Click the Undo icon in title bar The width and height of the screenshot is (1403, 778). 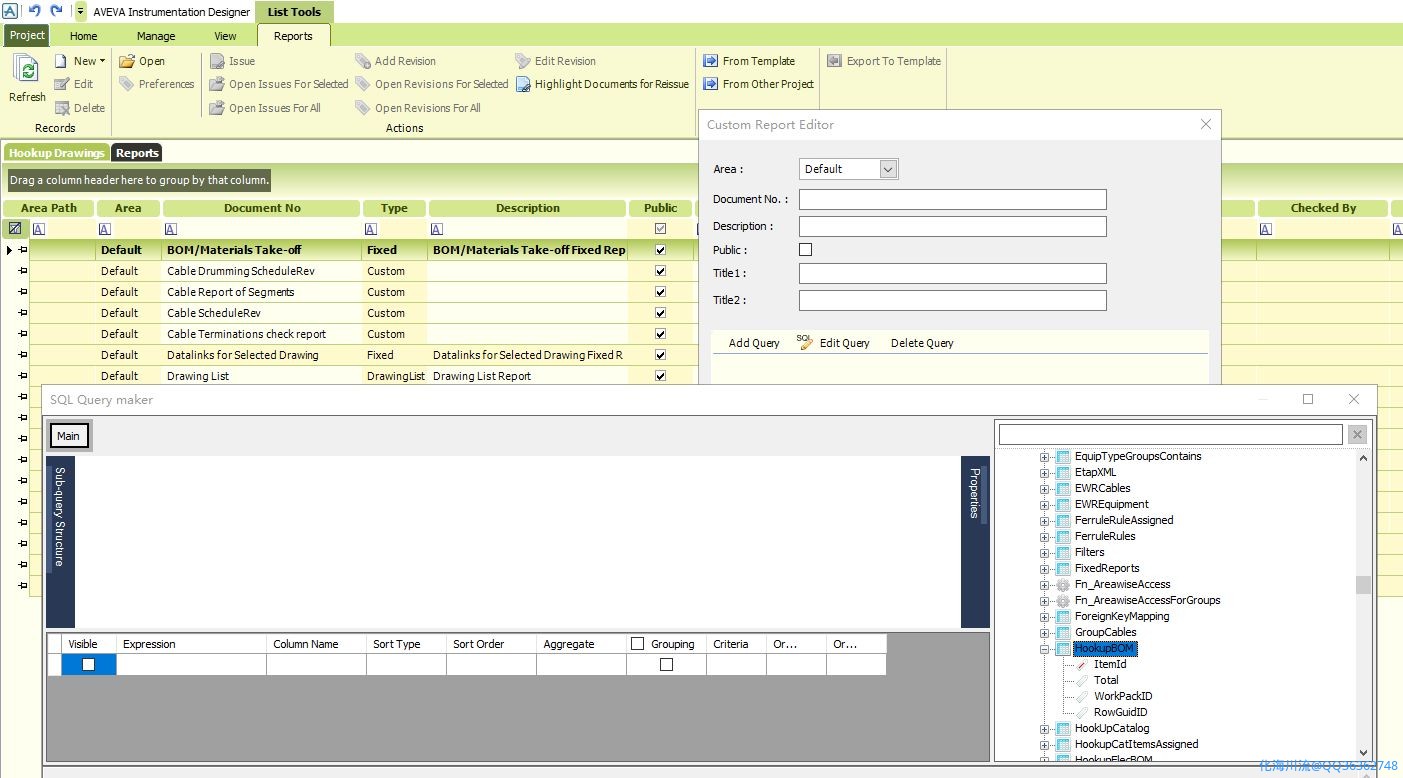click(34, 11)
